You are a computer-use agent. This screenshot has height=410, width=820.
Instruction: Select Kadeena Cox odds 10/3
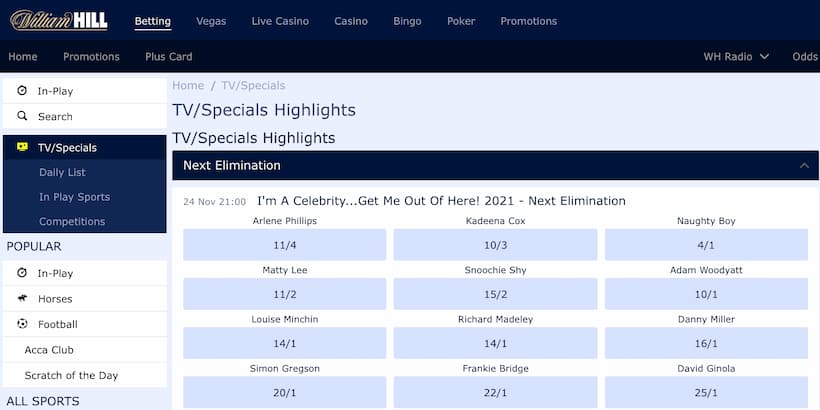tap(495, 244)
